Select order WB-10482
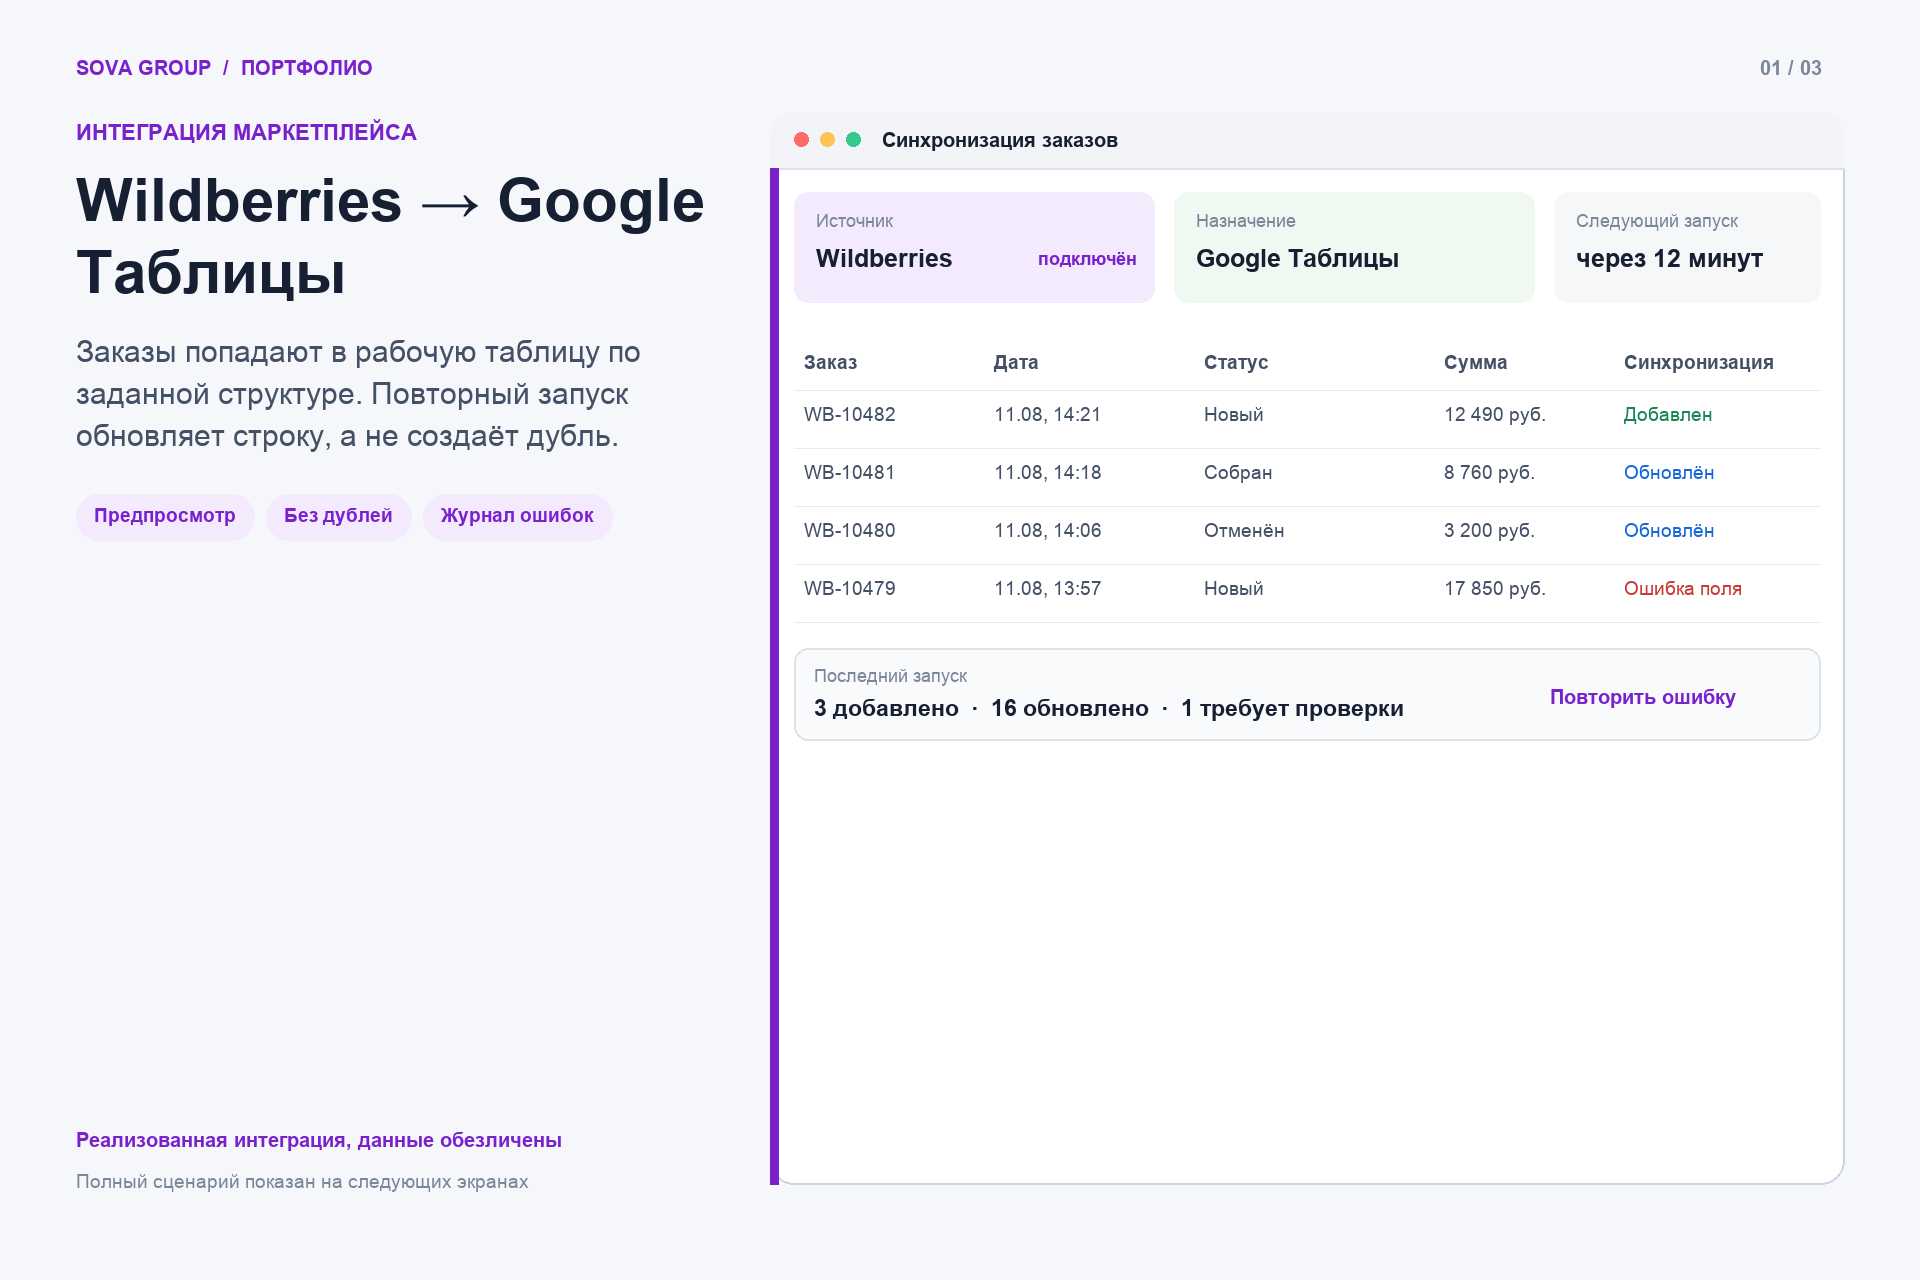The image size is (1920, 1280). (849, 415)
